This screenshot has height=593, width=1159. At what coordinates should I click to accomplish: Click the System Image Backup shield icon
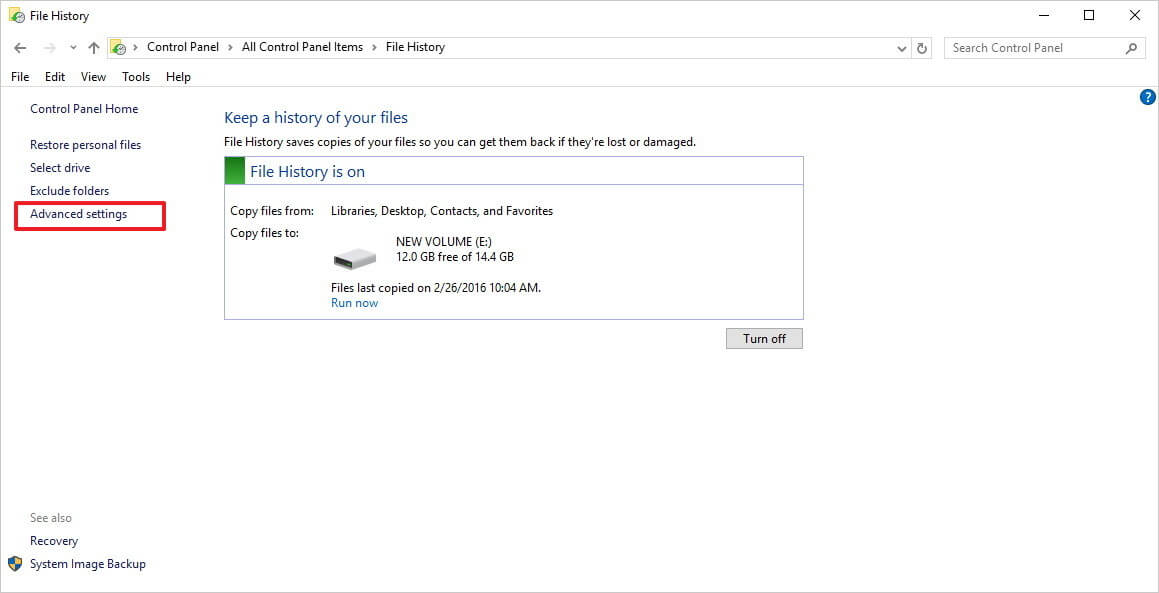[16, 564]
